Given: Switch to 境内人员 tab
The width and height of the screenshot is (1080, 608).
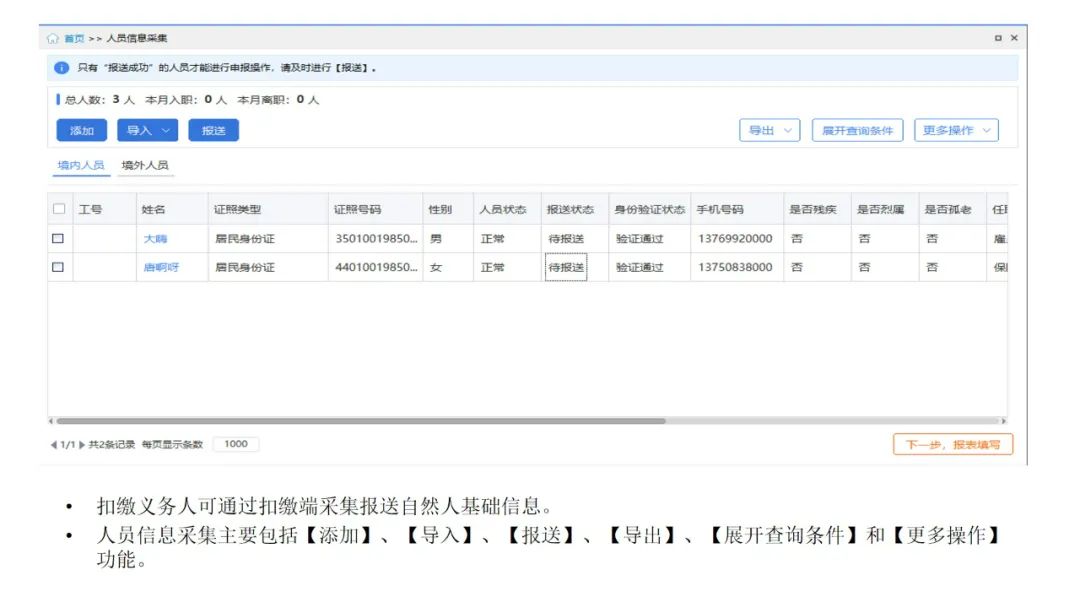Looking at the screenshot, I should point(81,165).
